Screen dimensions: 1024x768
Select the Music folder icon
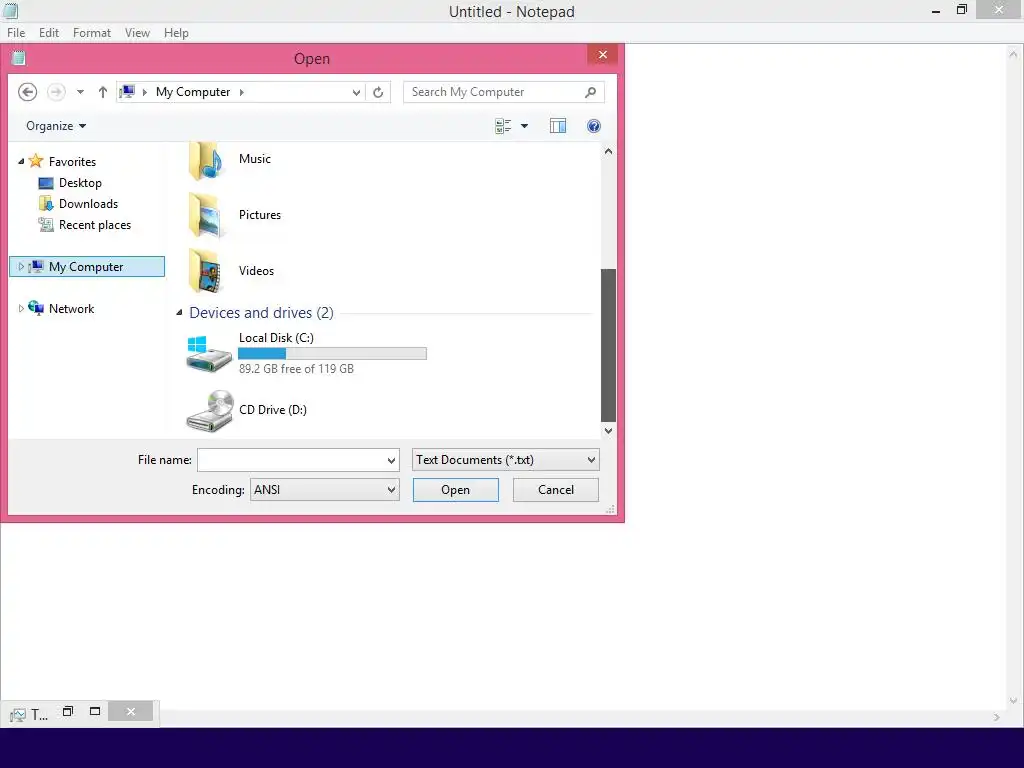tap(206, 161)
